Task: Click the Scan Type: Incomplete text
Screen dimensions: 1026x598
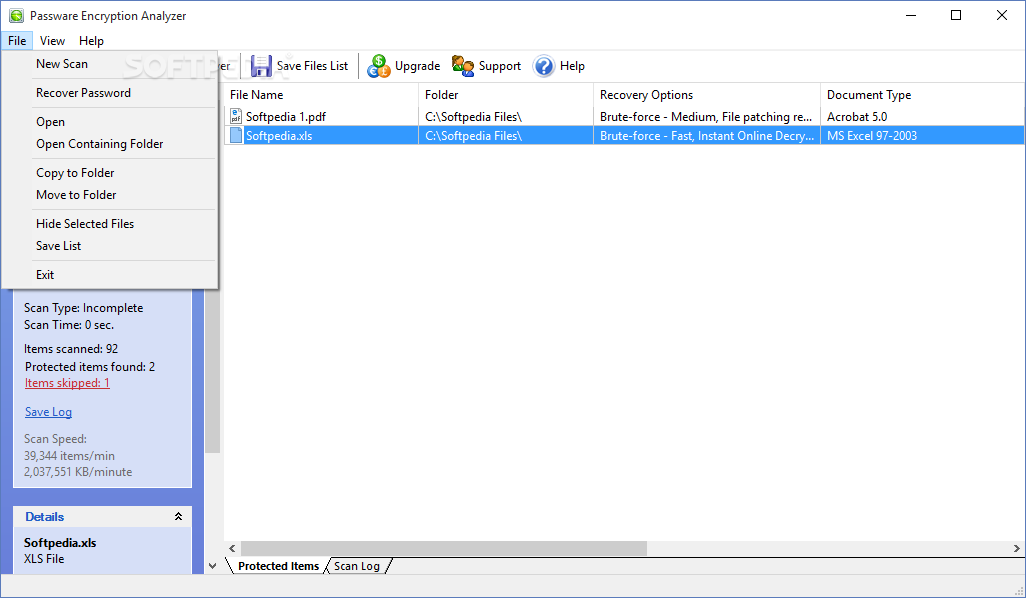Action: pyautogui.click(x=84, y=308)
